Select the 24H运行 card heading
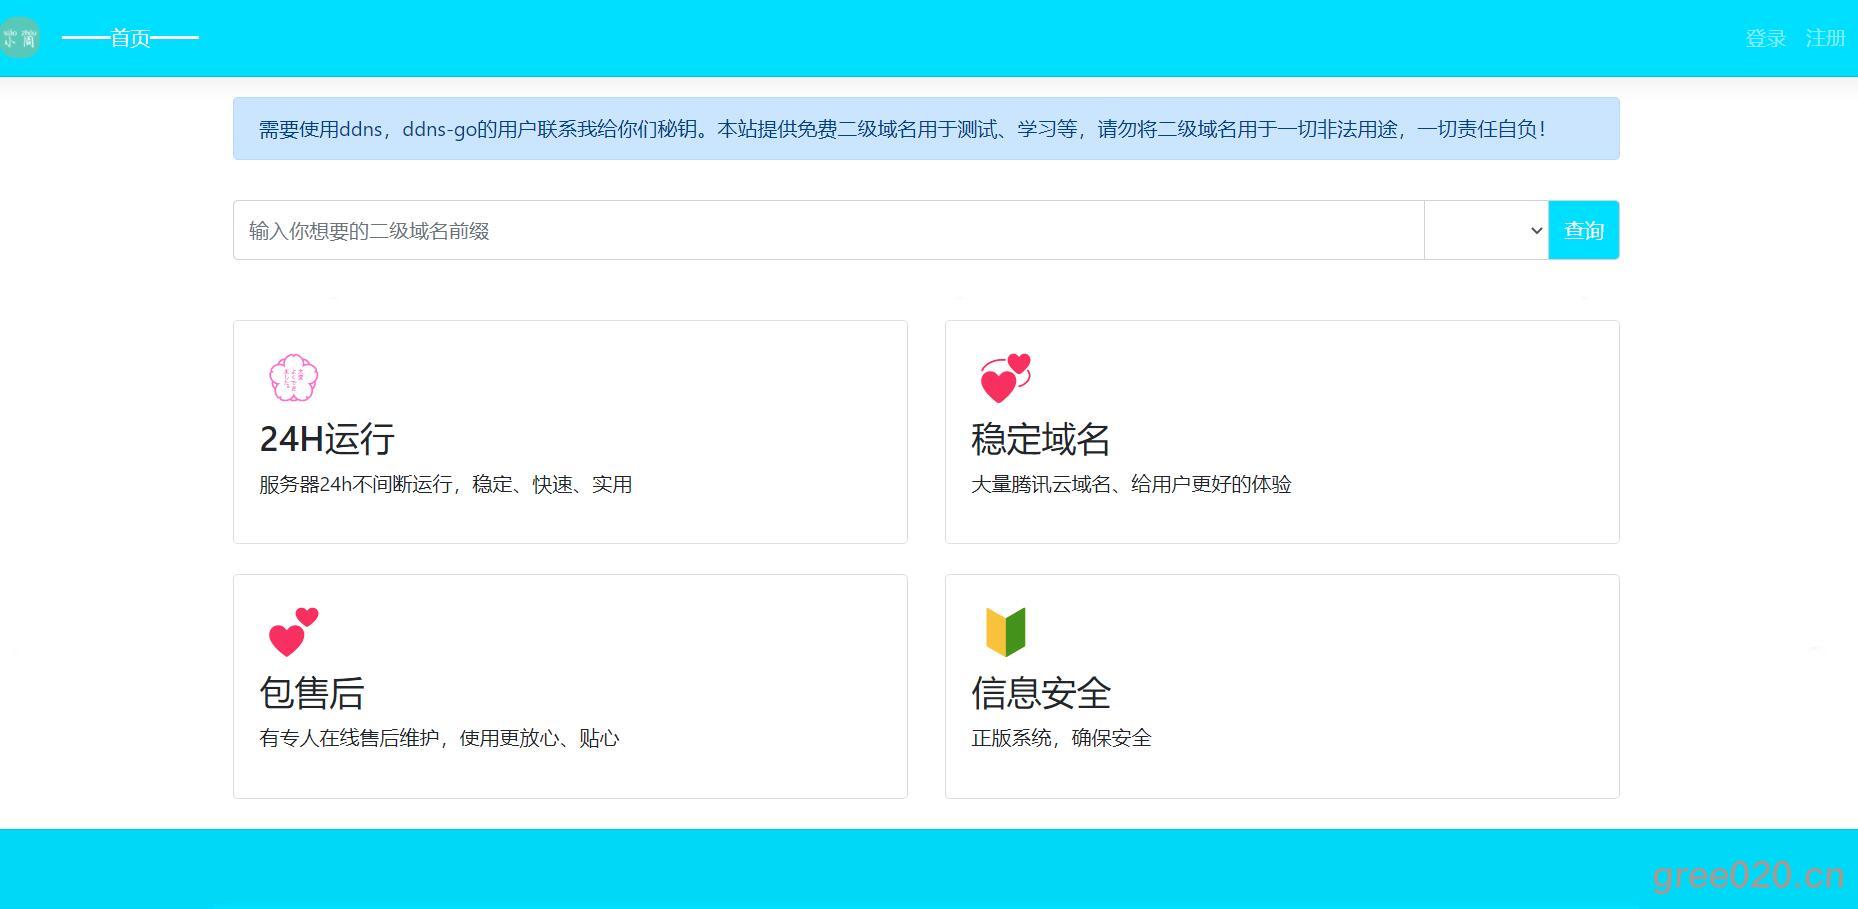 327,439
